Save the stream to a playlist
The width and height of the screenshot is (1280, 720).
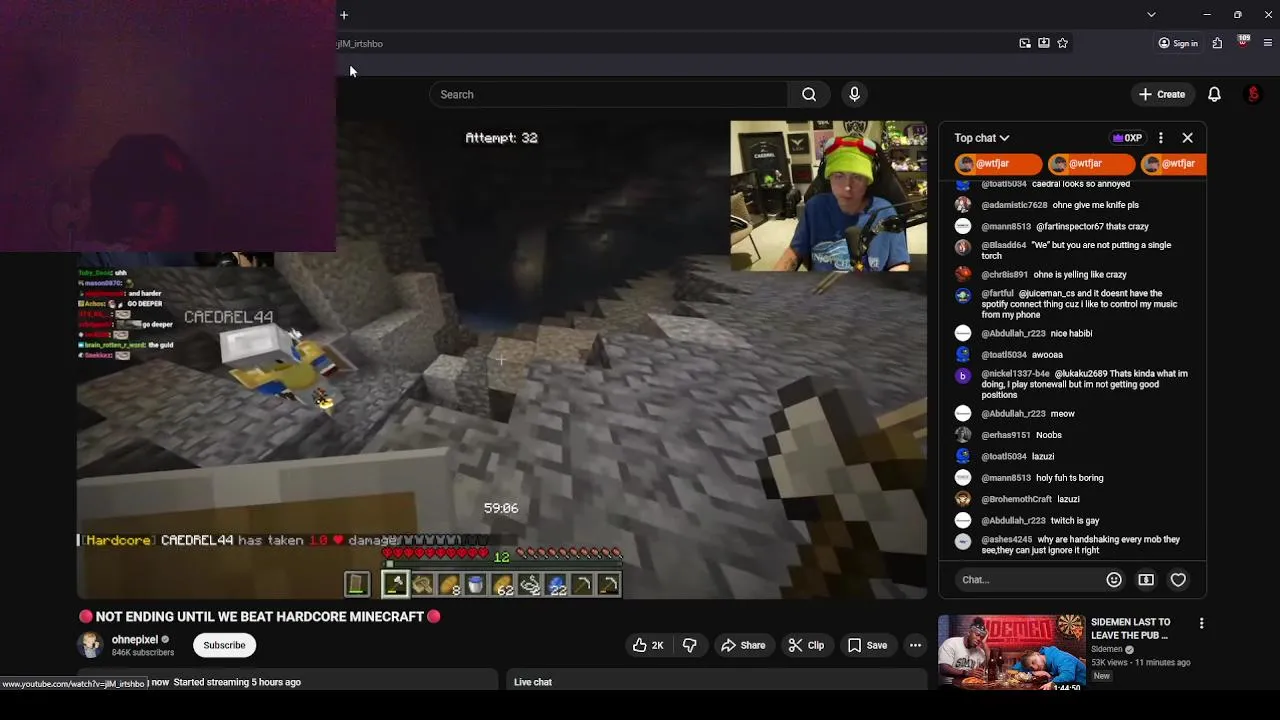868,645
